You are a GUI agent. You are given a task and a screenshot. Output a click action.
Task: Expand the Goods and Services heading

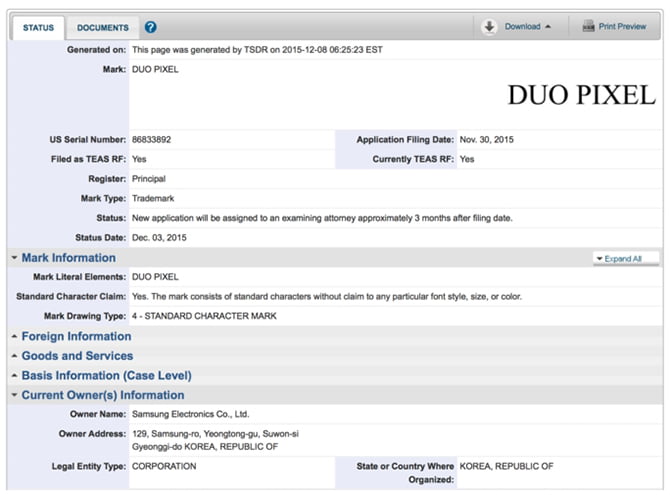(x=77, y=356)
